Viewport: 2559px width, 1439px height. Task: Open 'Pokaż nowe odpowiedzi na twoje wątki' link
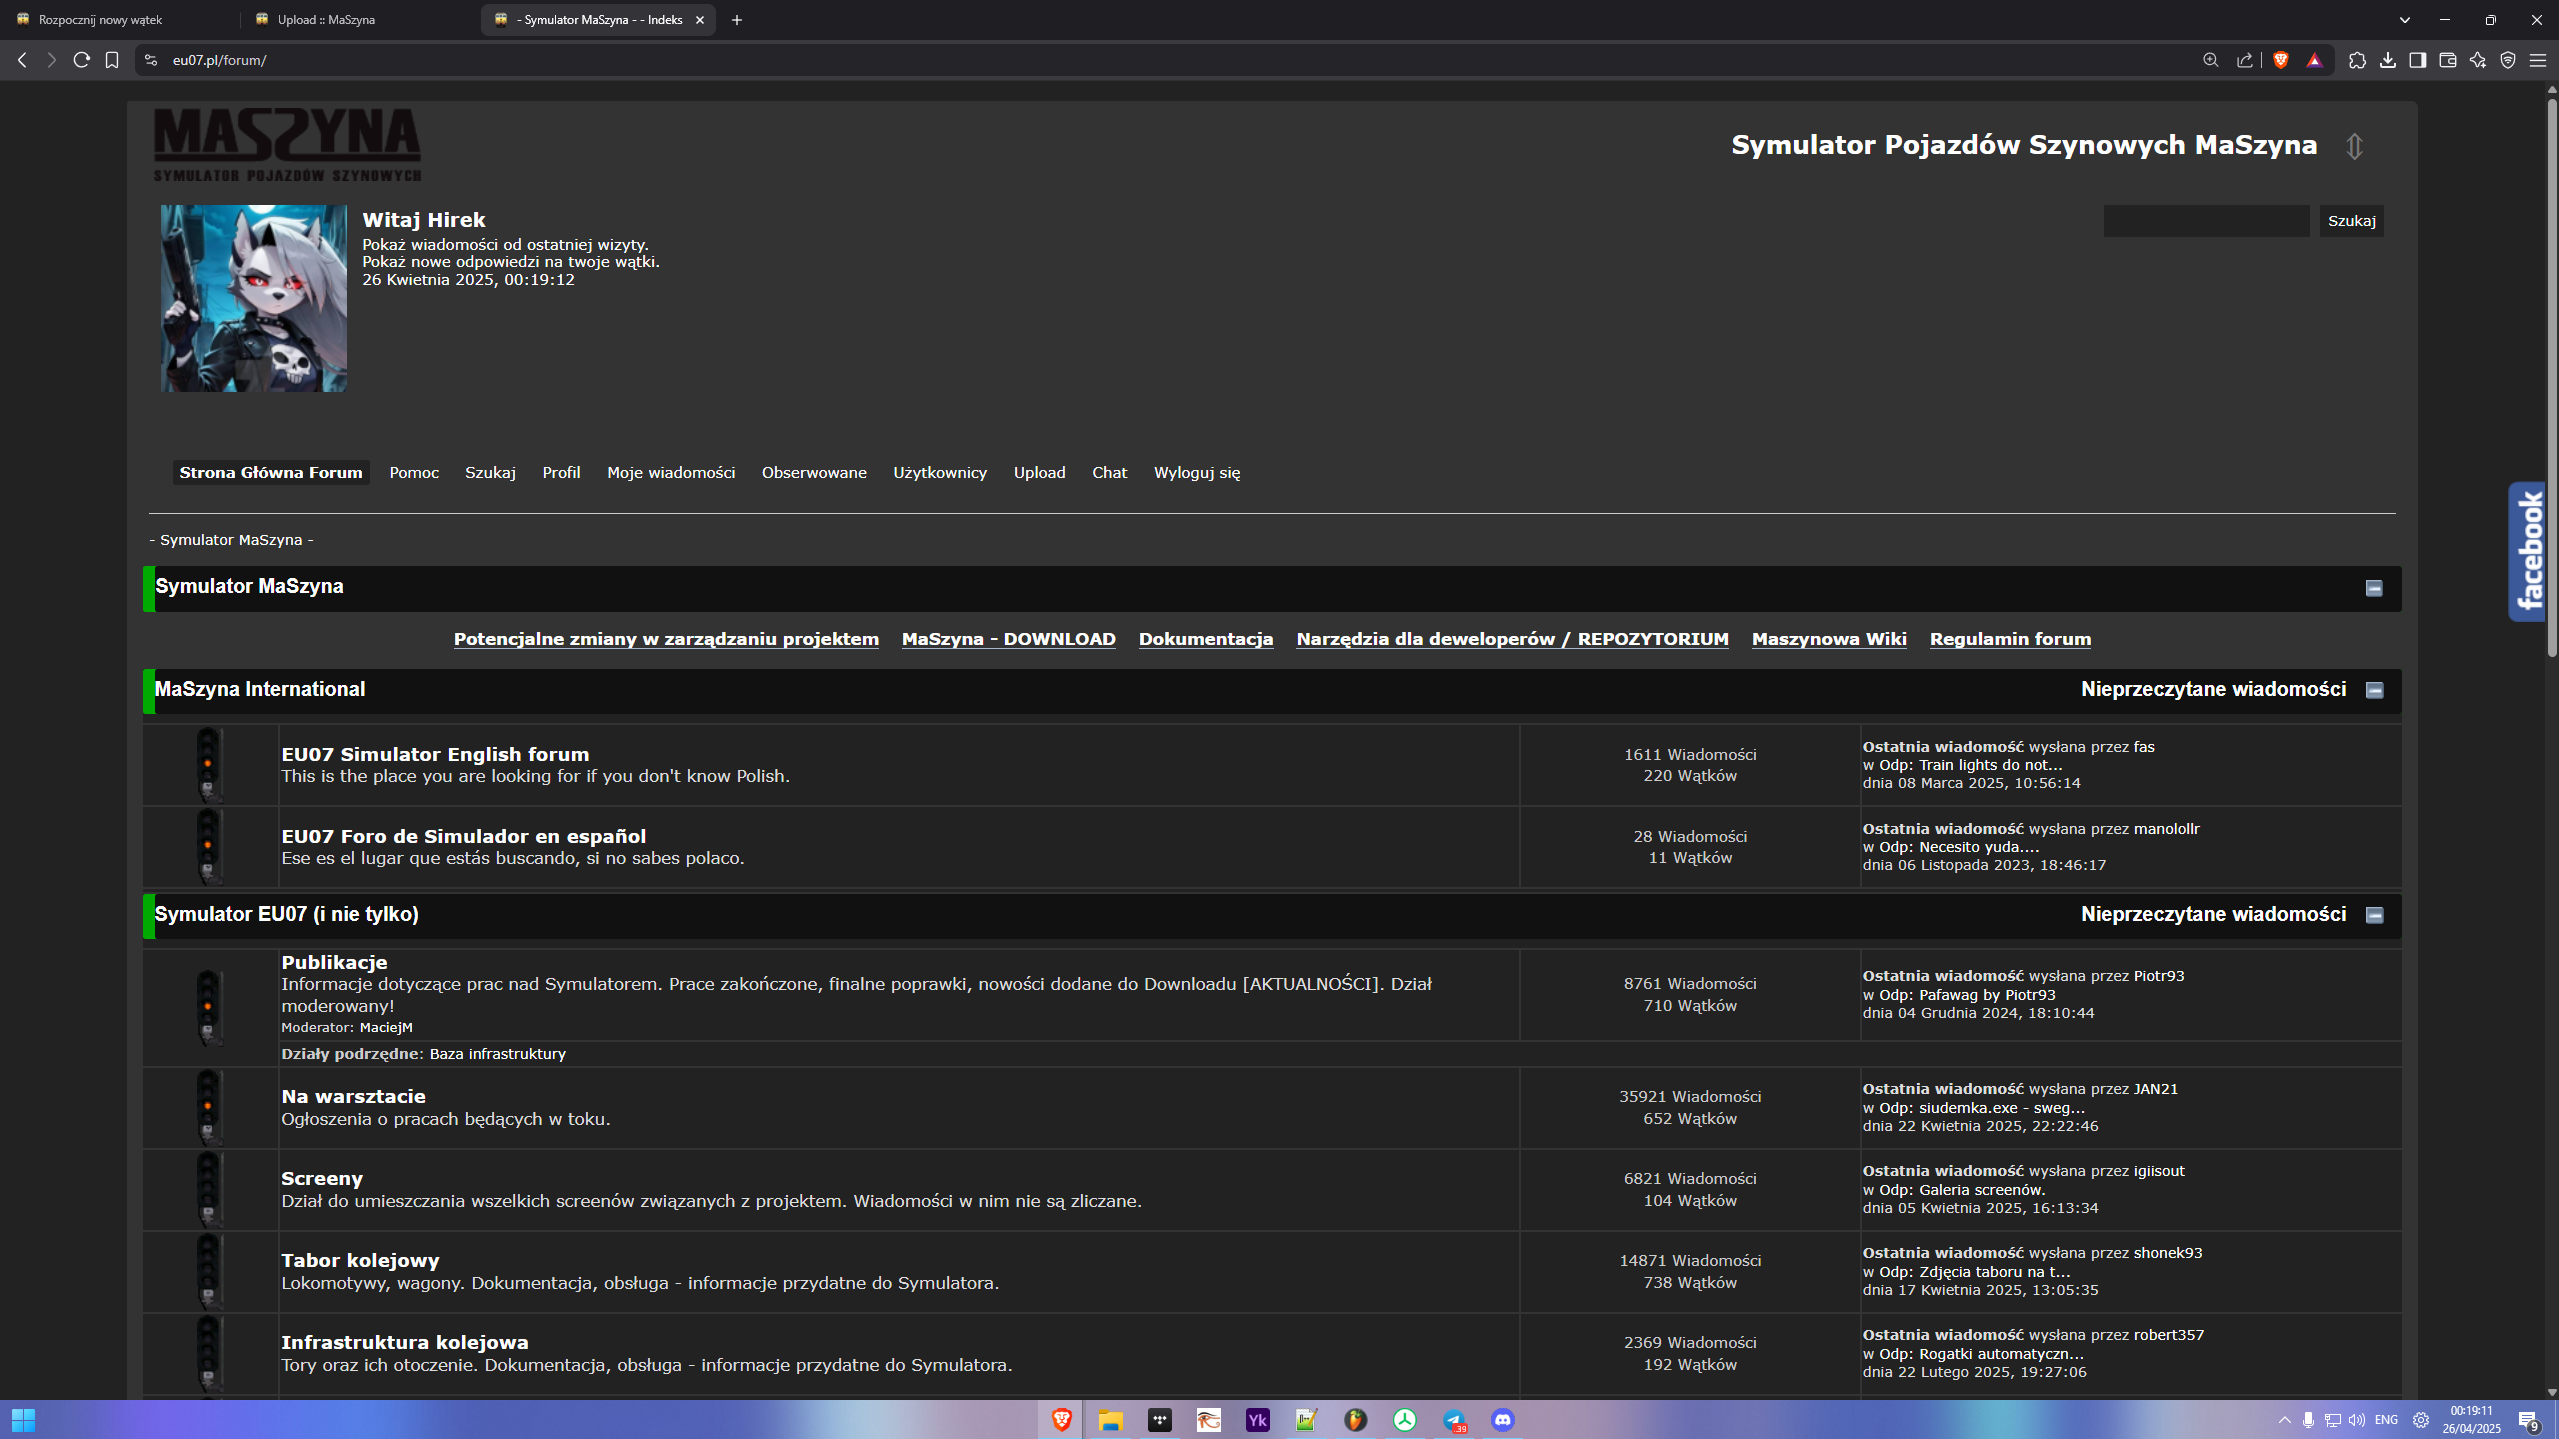(x=510, y=262)
